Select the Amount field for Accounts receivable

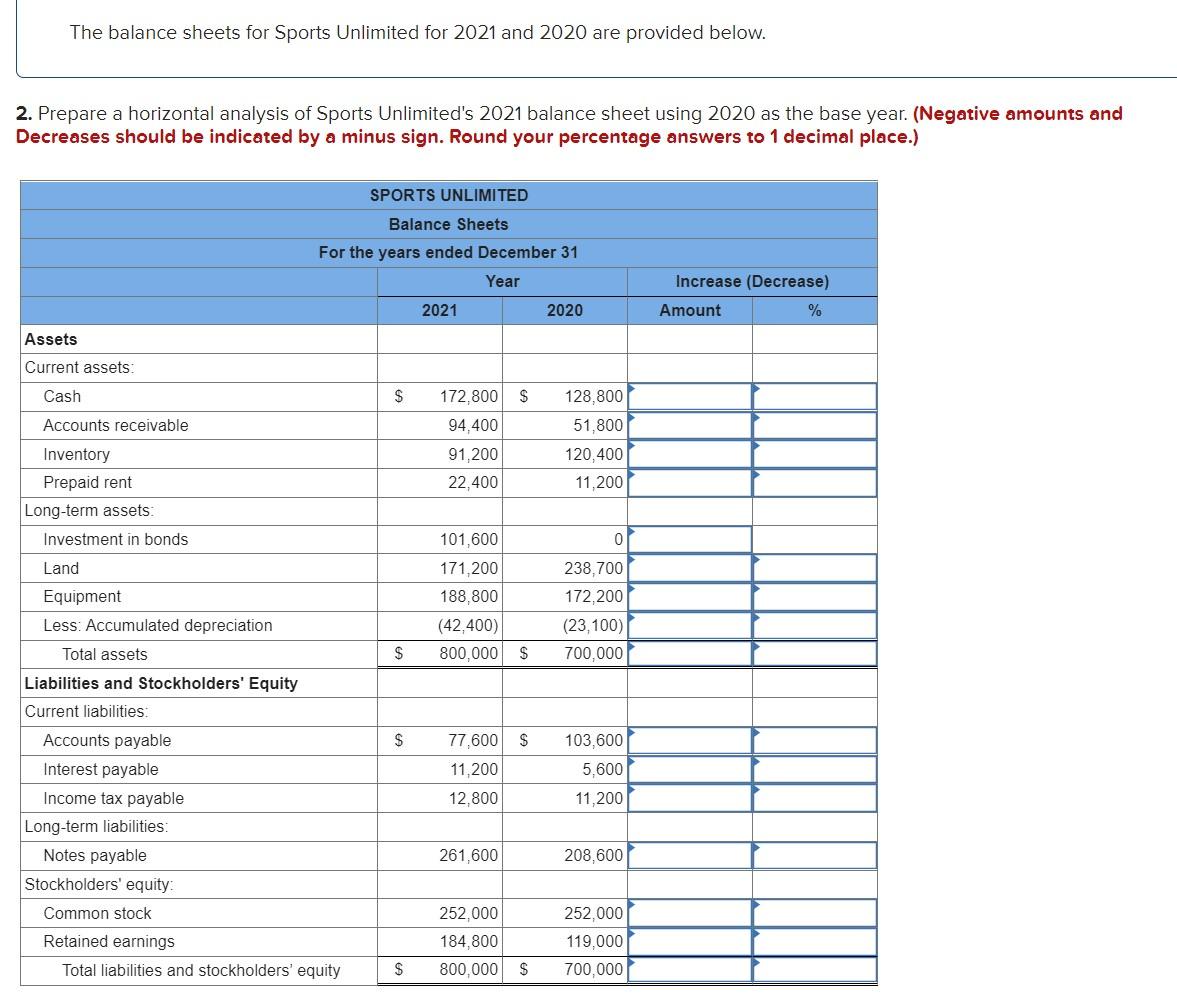pyautogui.click(x=688, y=425)
